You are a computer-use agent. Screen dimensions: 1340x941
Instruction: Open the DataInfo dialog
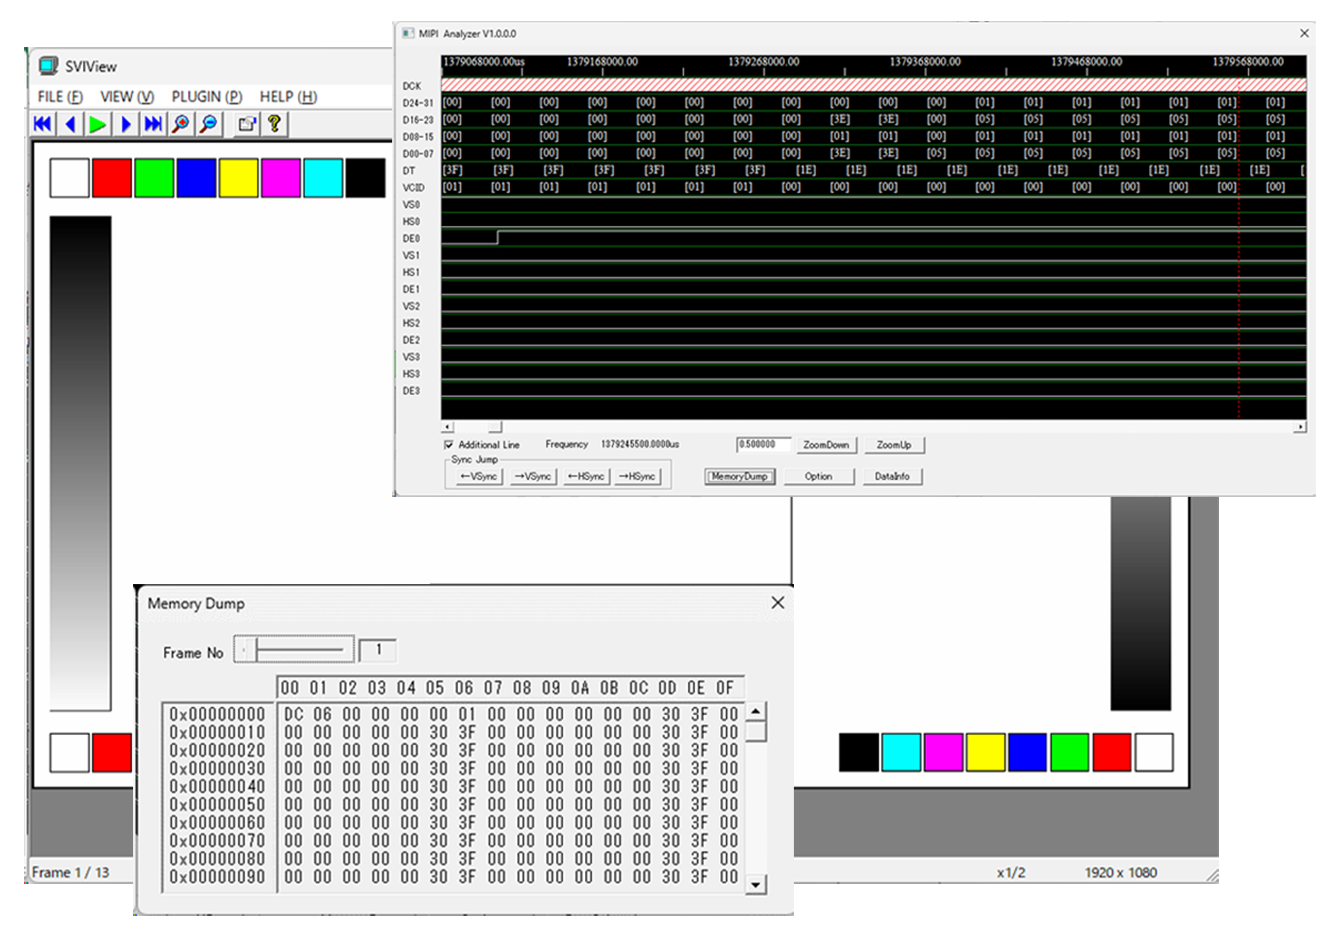click(x=892, y=477)
